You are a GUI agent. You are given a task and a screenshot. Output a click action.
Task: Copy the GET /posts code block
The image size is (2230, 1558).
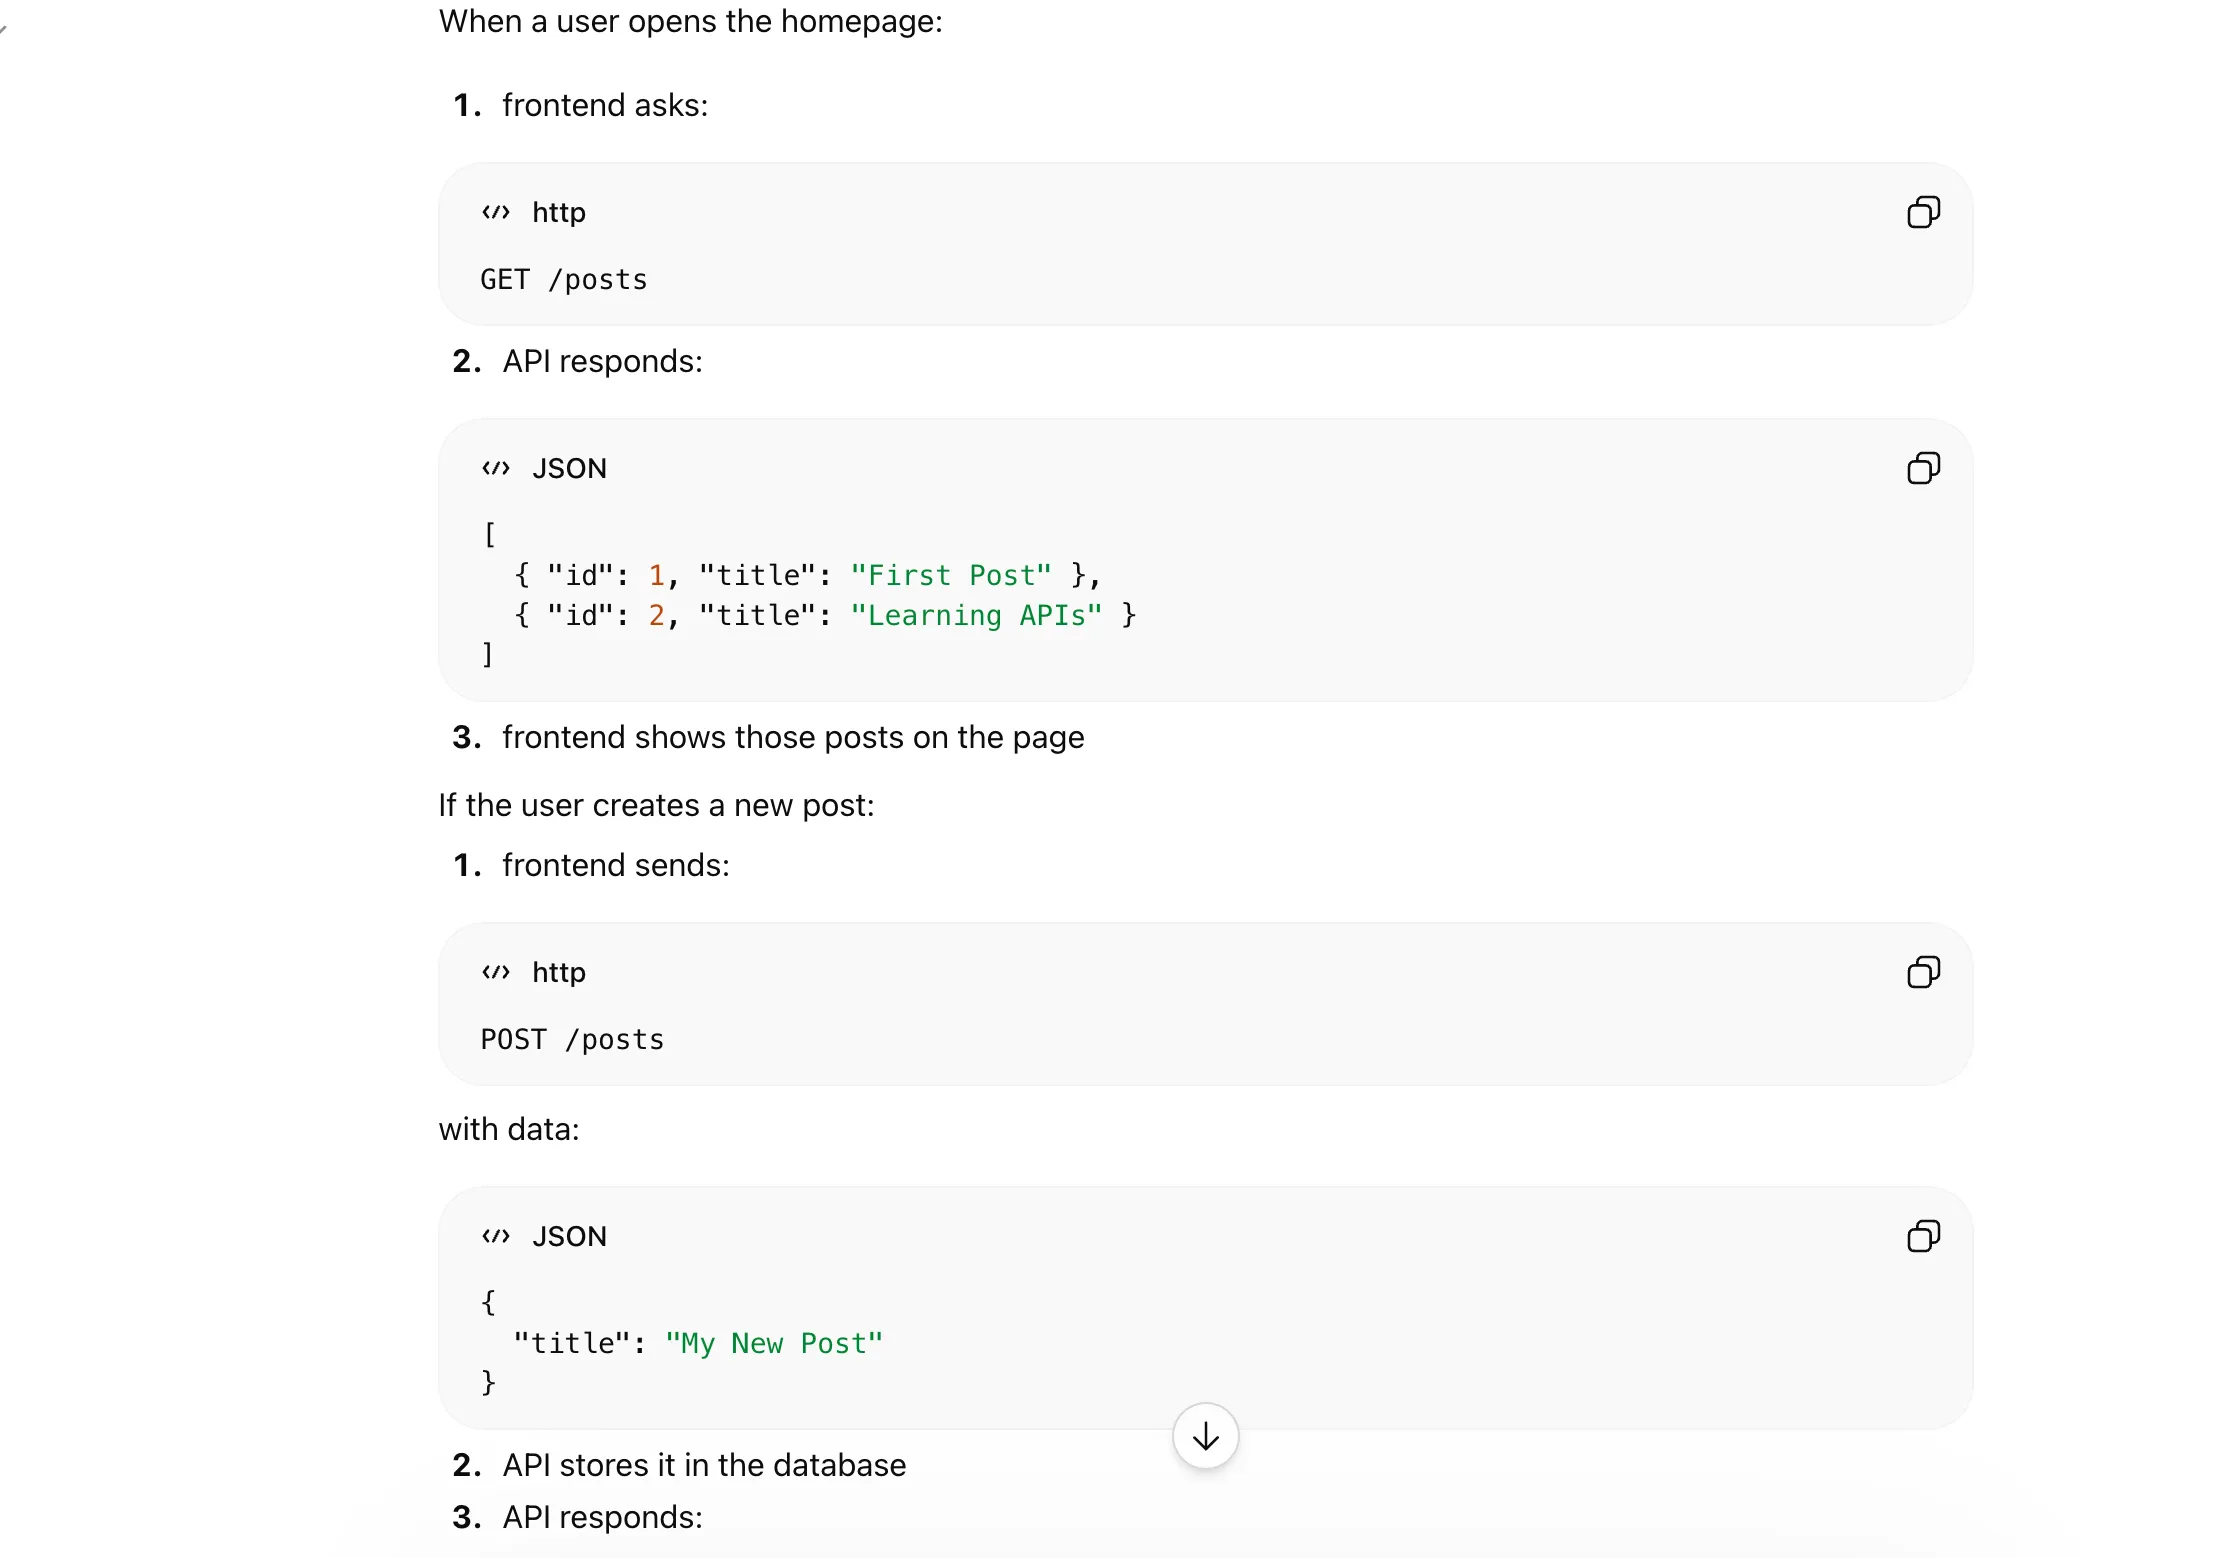tap(1923, 212)
